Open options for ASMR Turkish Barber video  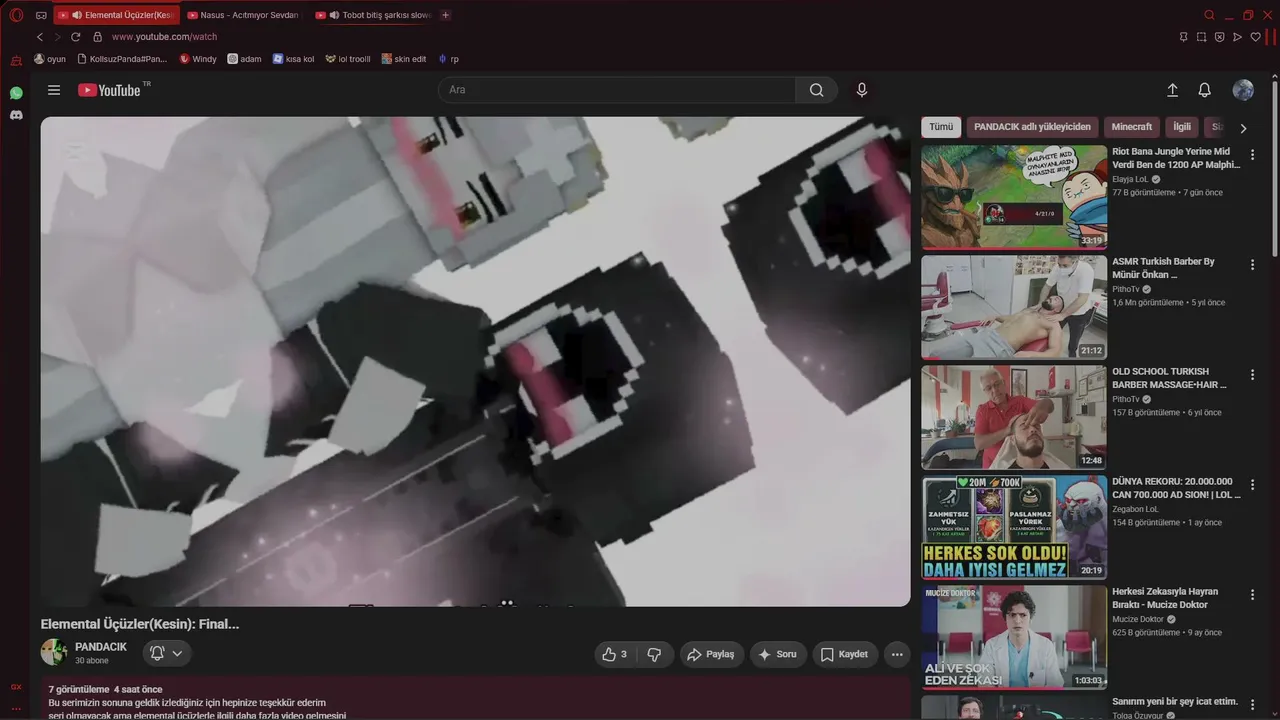[1252, 265]
